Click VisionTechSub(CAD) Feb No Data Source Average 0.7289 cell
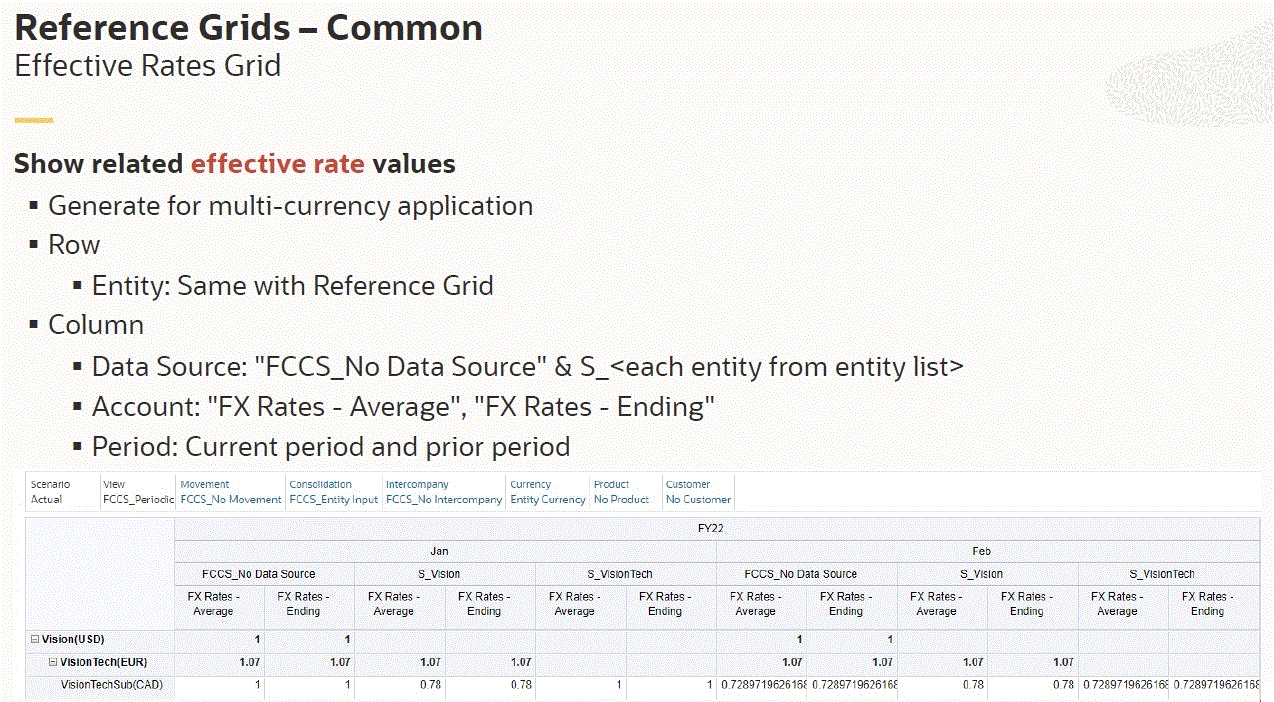Image resolution: width=1274 pixels, height=702 pixels. pyautogui.click(x=762, y=685)
